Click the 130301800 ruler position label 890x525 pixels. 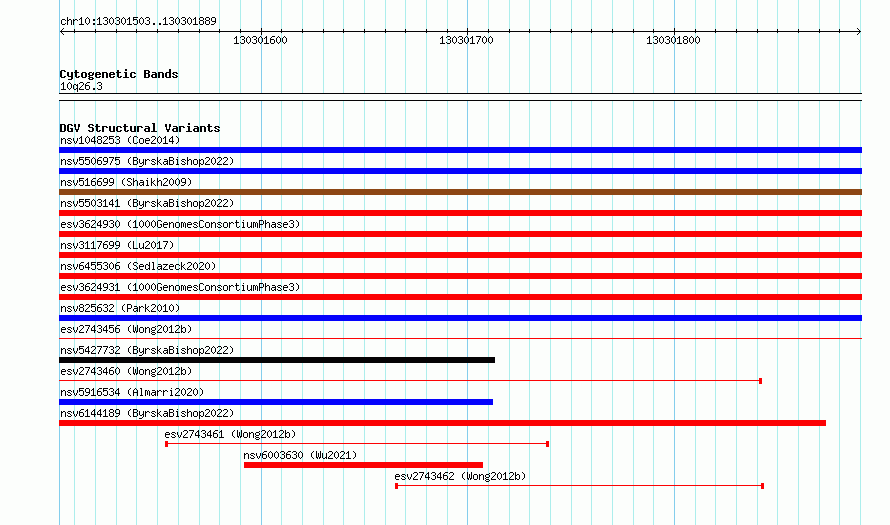[673, 40]
